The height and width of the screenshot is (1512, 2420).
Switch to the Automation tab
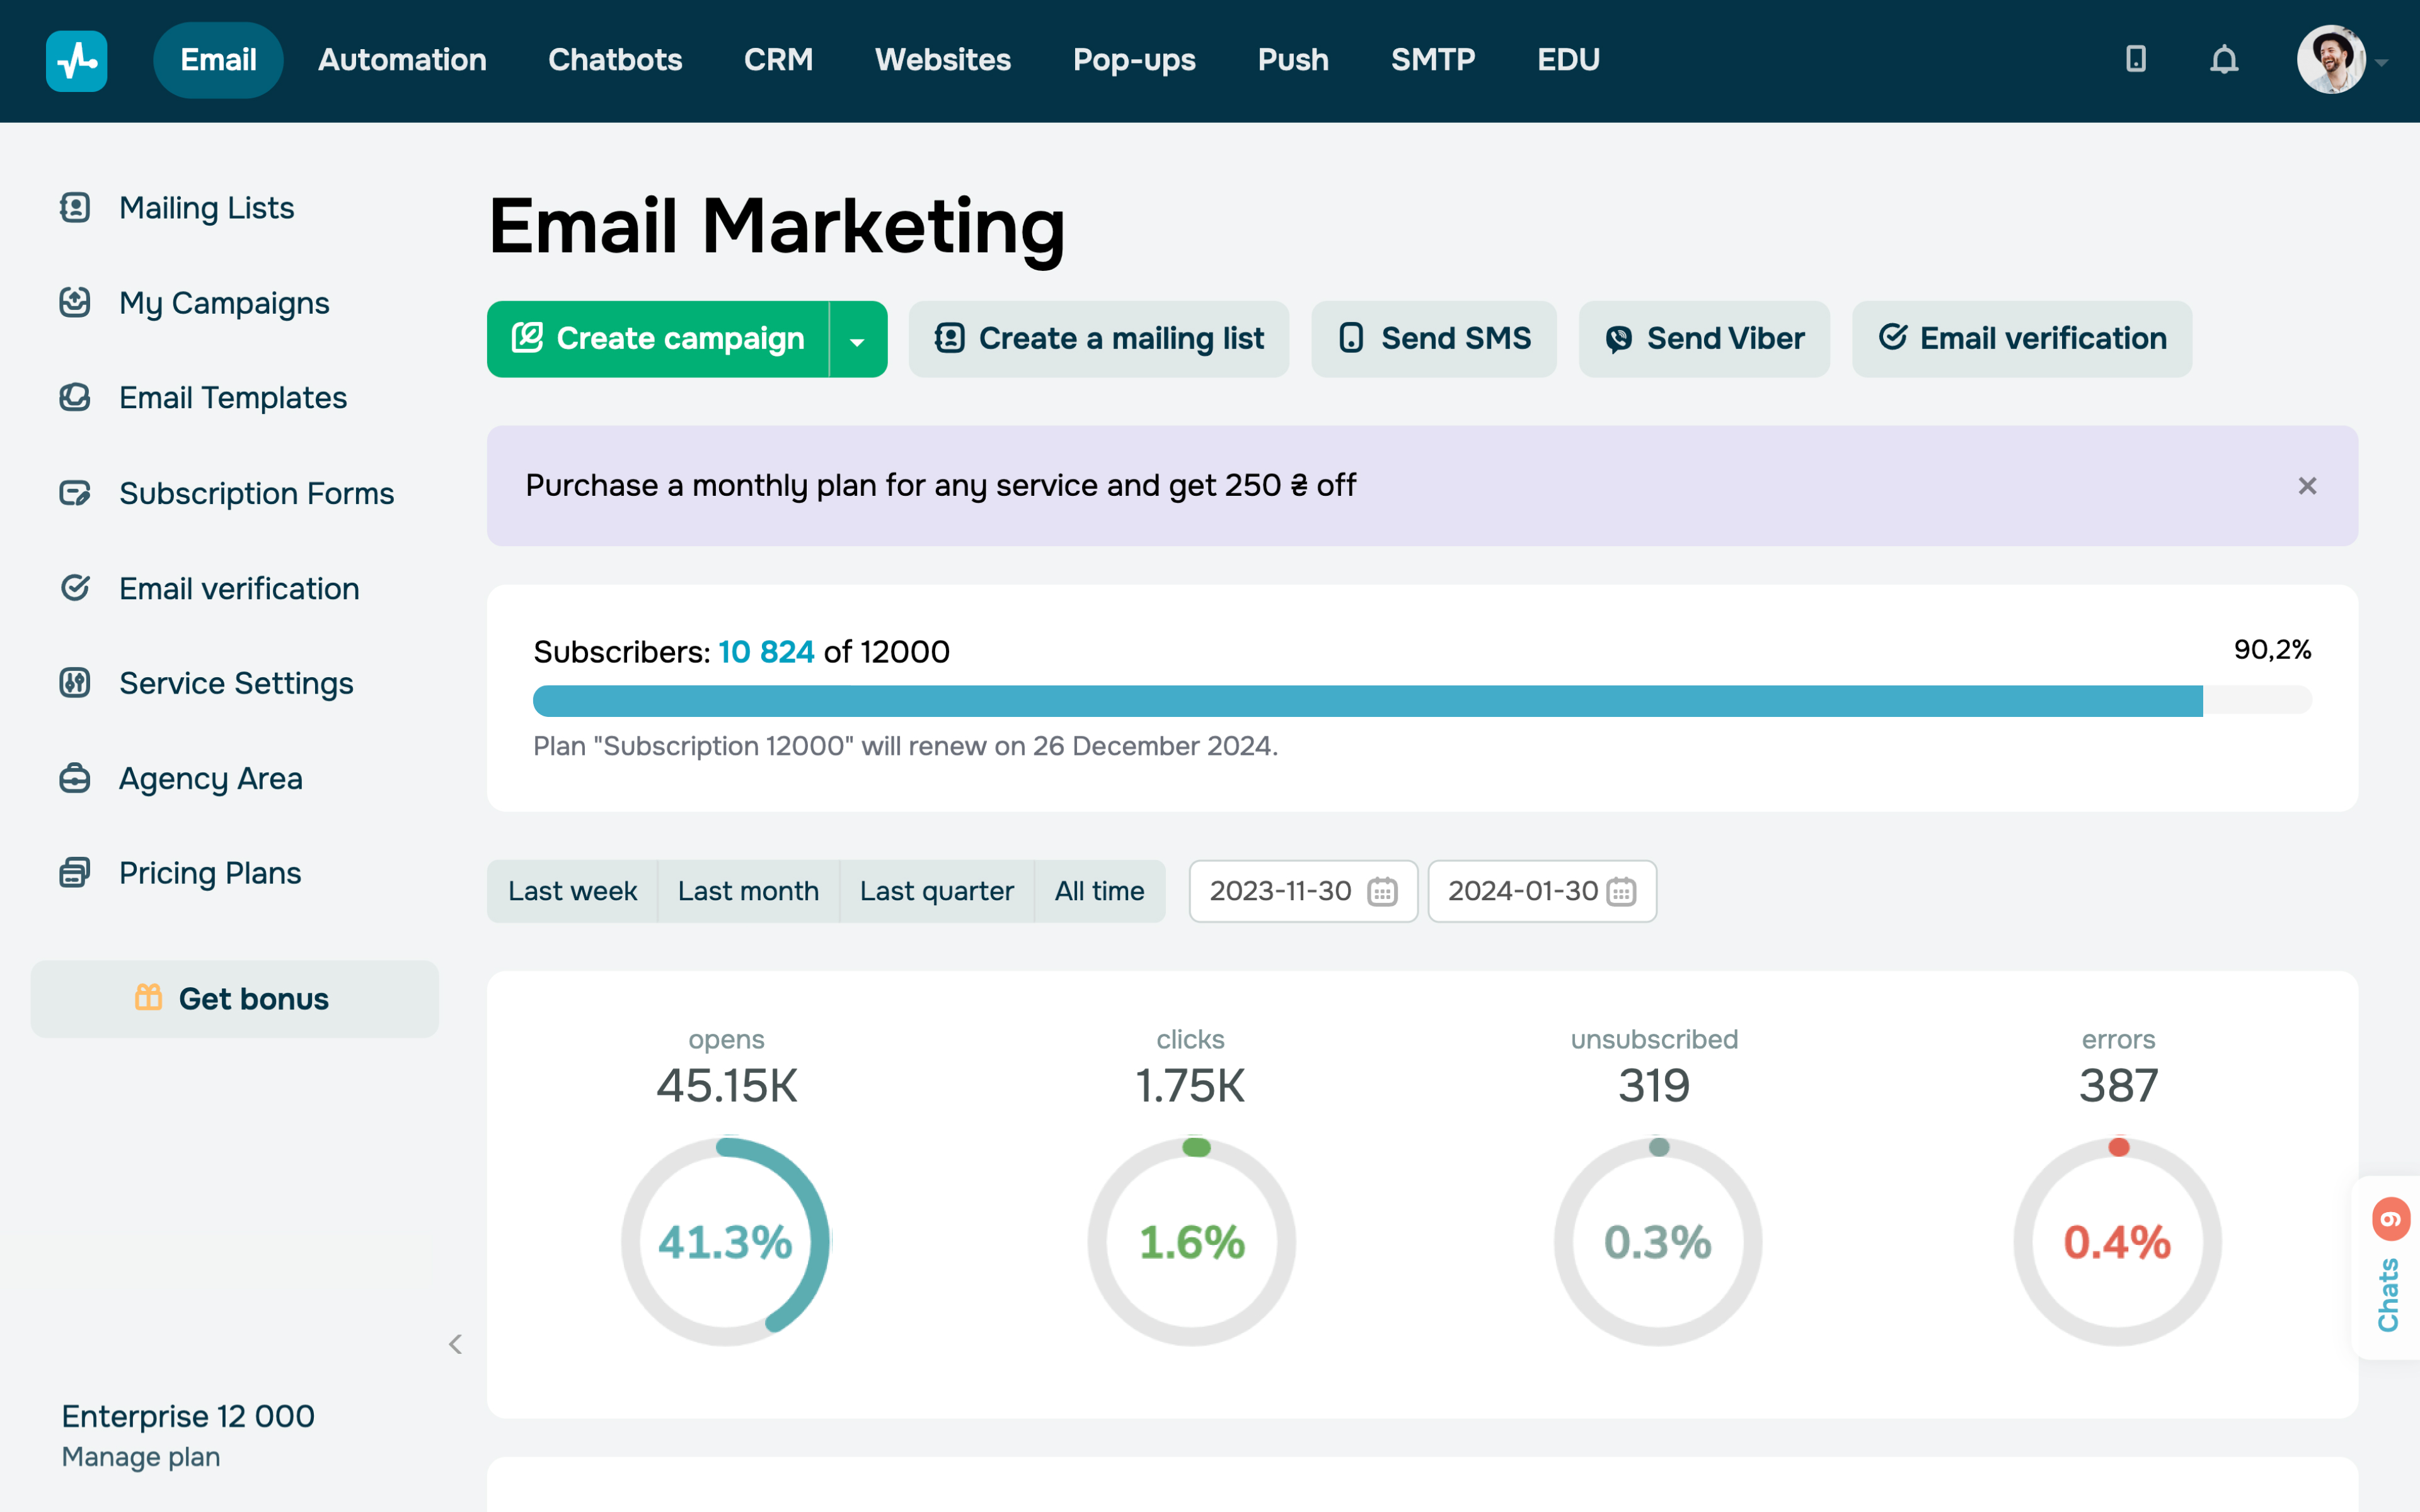[x=402, y=60]
